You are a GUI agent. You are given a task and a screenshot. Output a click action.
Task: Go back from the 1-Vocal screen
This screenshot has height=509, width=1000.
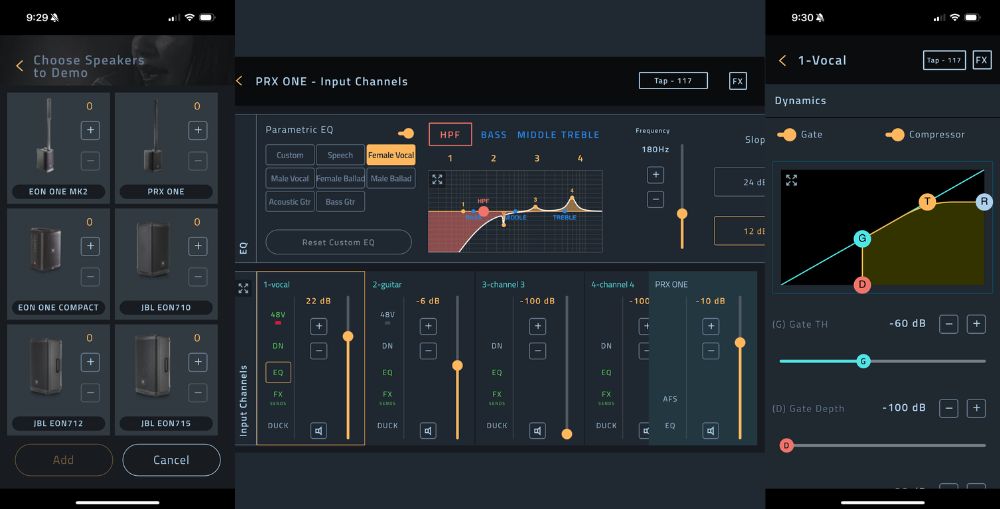point(783,60)
